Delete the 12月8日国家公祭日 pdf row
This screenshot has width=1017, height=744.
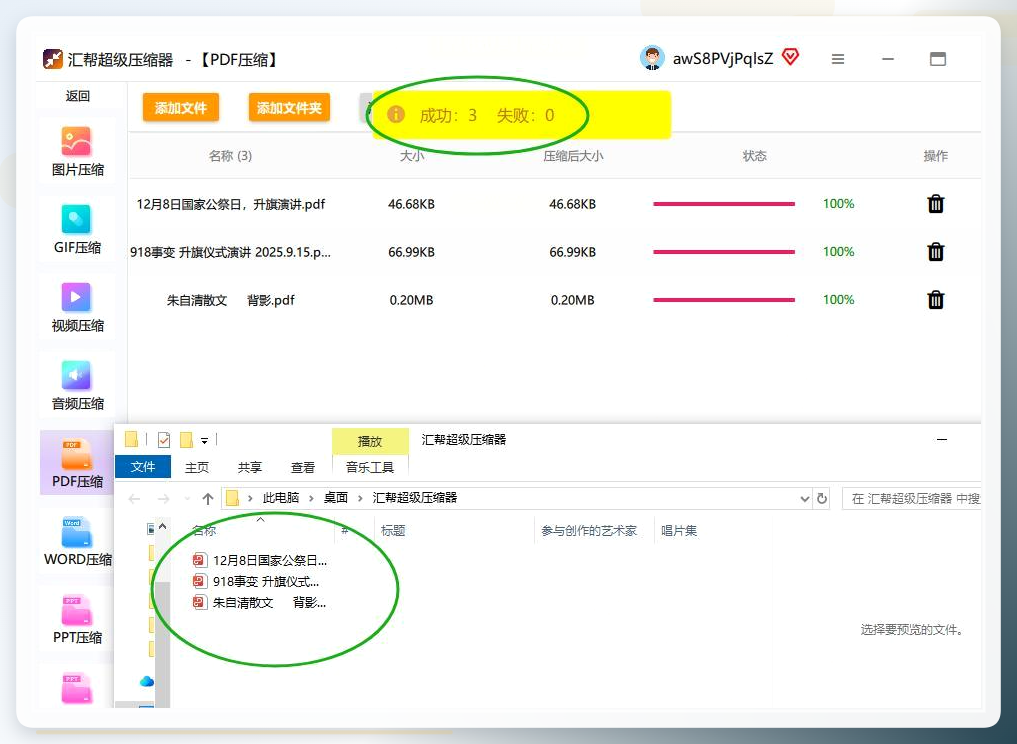pos(935,204)
